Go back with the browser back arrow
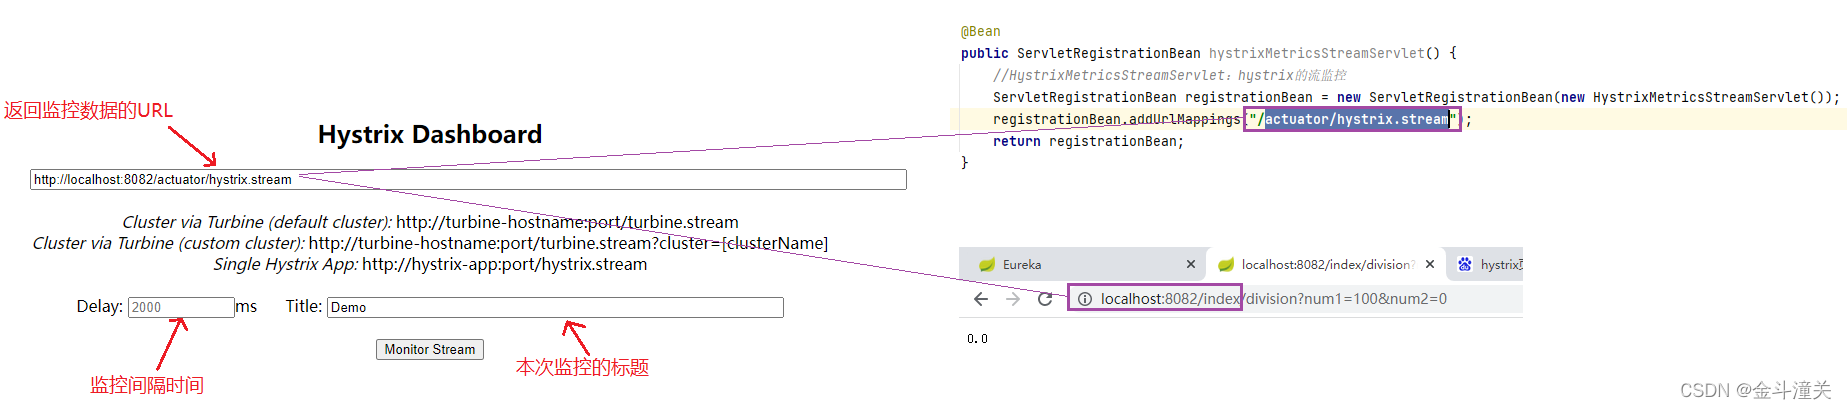Image resolution: width=1847 pixels, height=409 pixels. (x=981, y=299)
